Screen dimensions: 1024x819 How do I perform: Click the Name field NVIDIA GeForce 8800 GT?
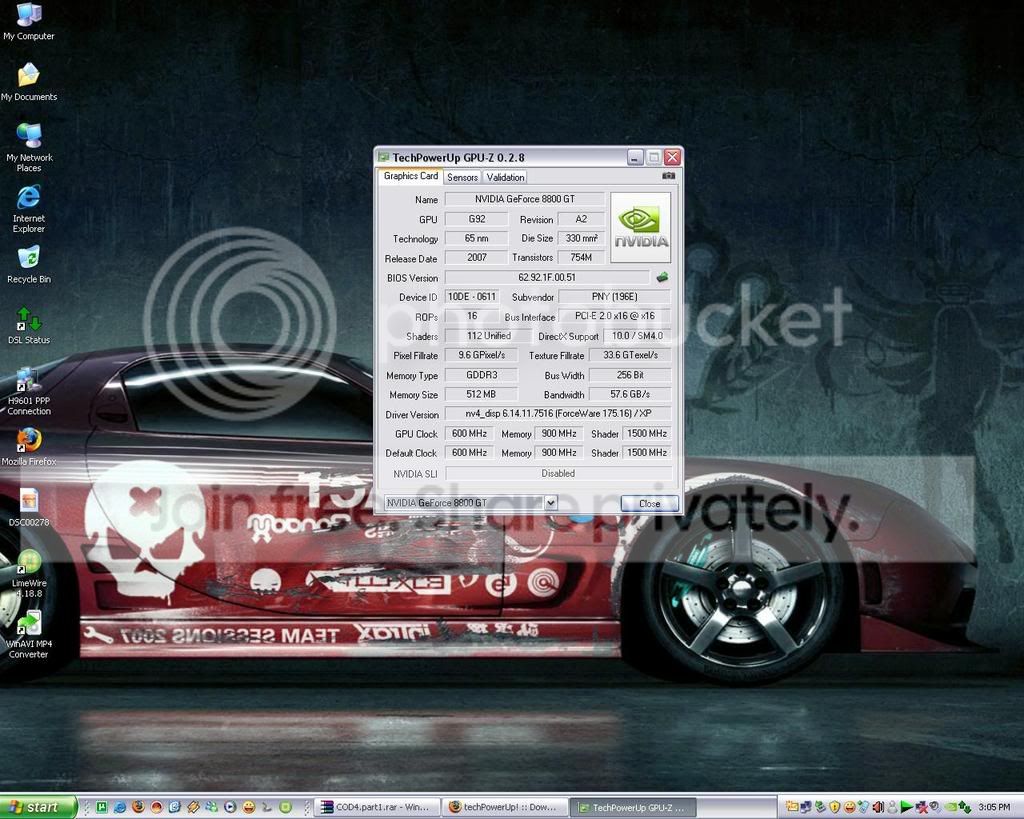point(524,199)
